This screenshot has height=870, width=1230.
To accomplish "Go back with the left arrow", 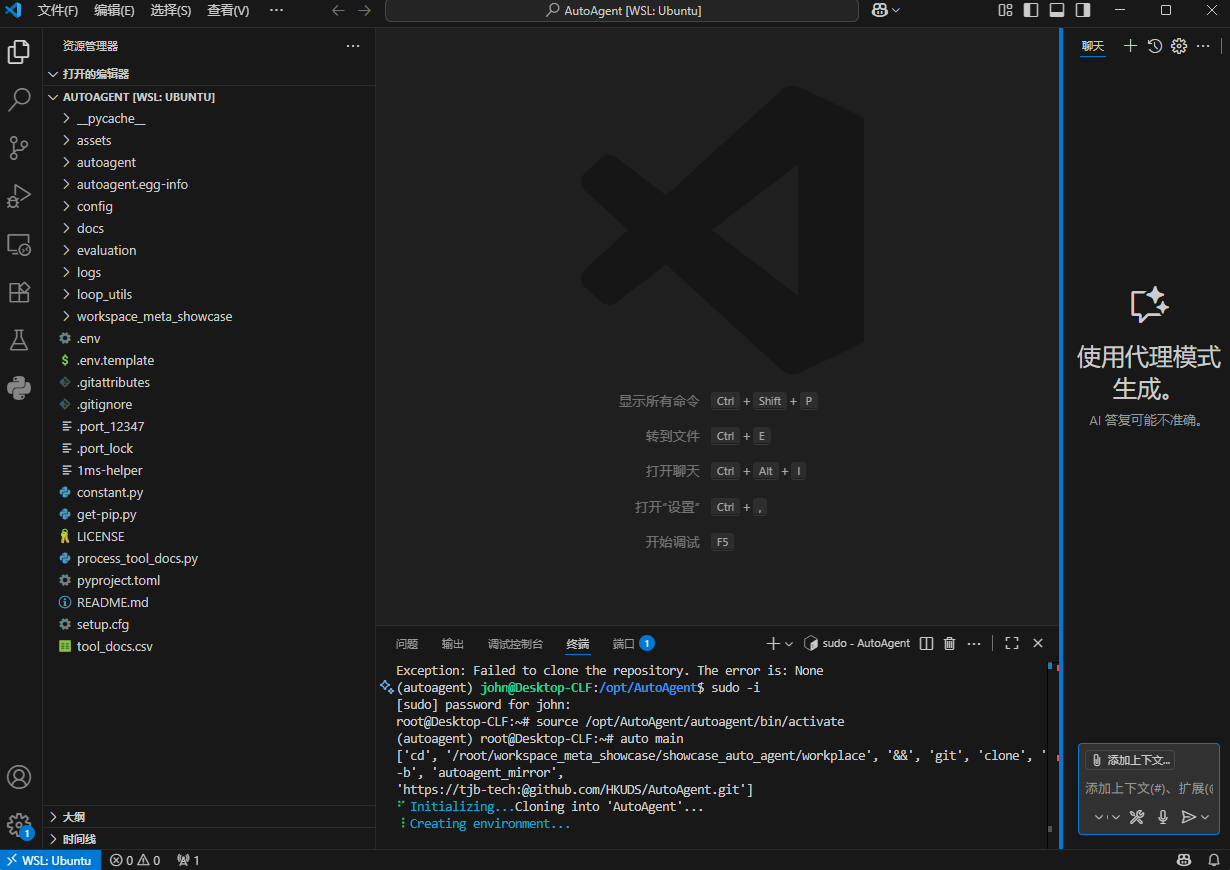I will [x=338, y=10].
